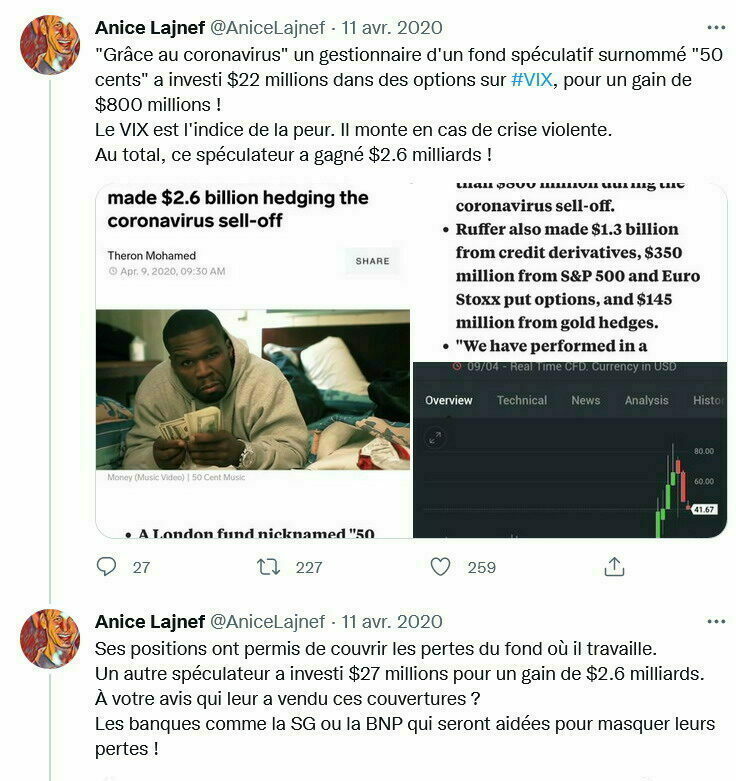
Task: Retweet the first tweet about VIX options
Action: (268, 567)
